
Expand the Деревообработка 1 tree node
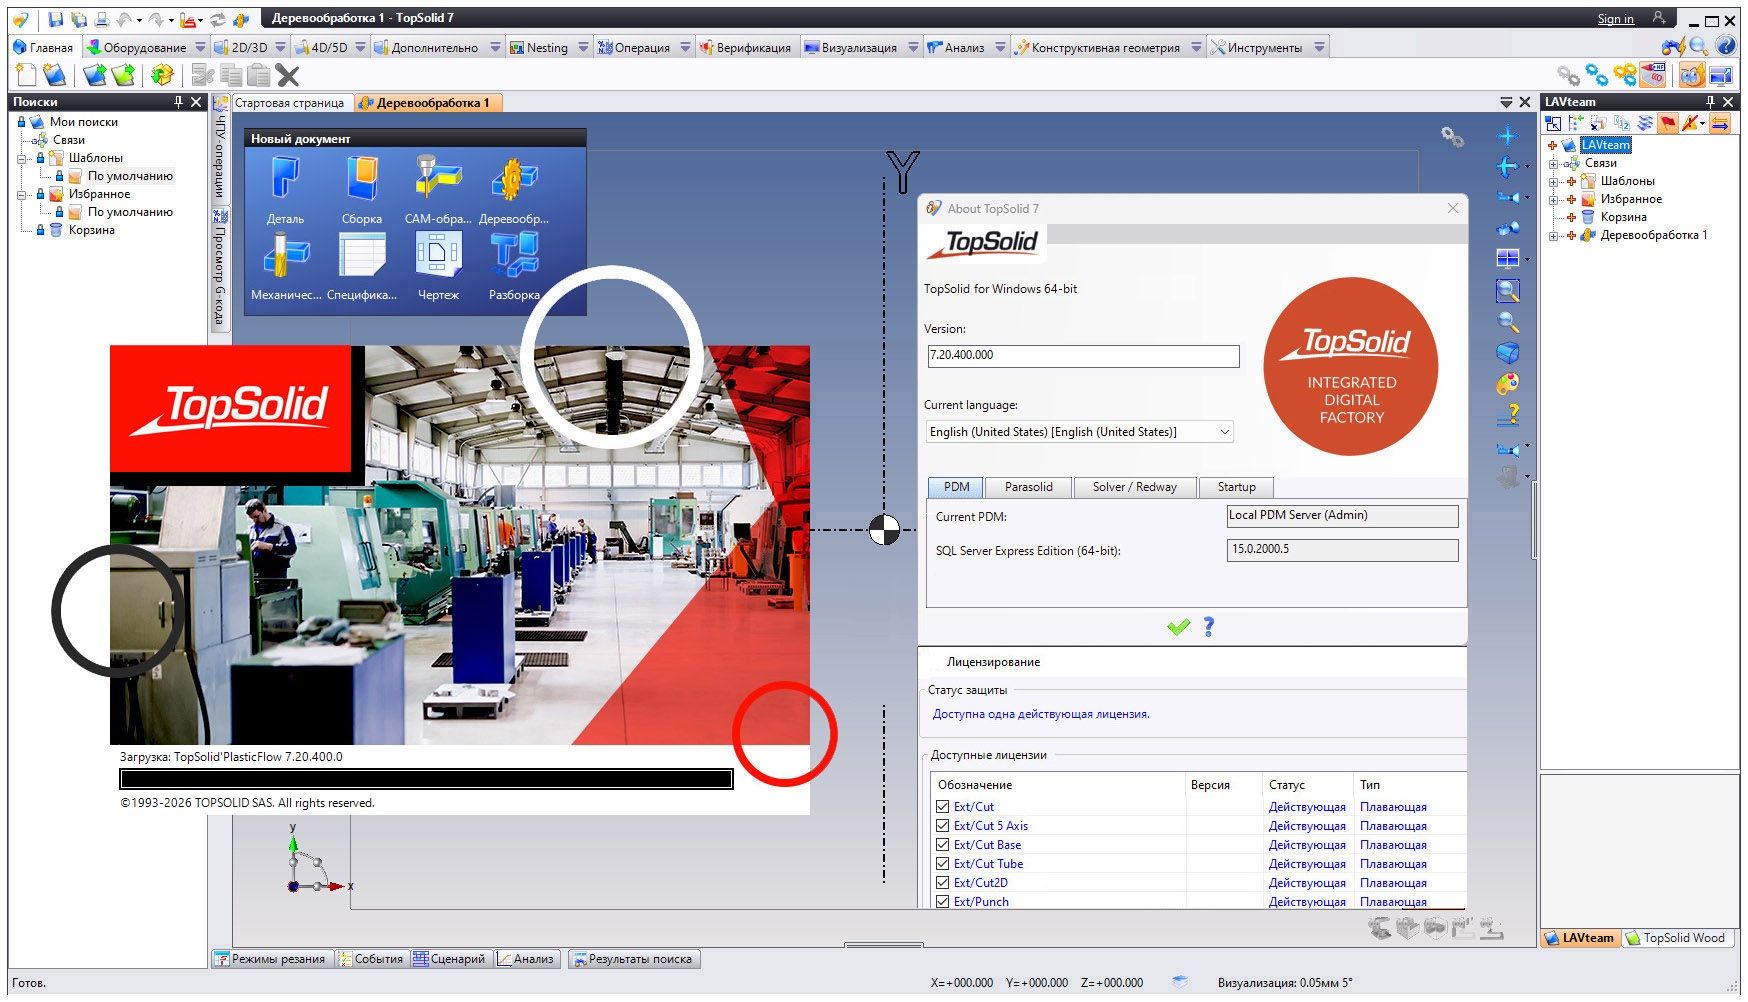coord(1553,236)
